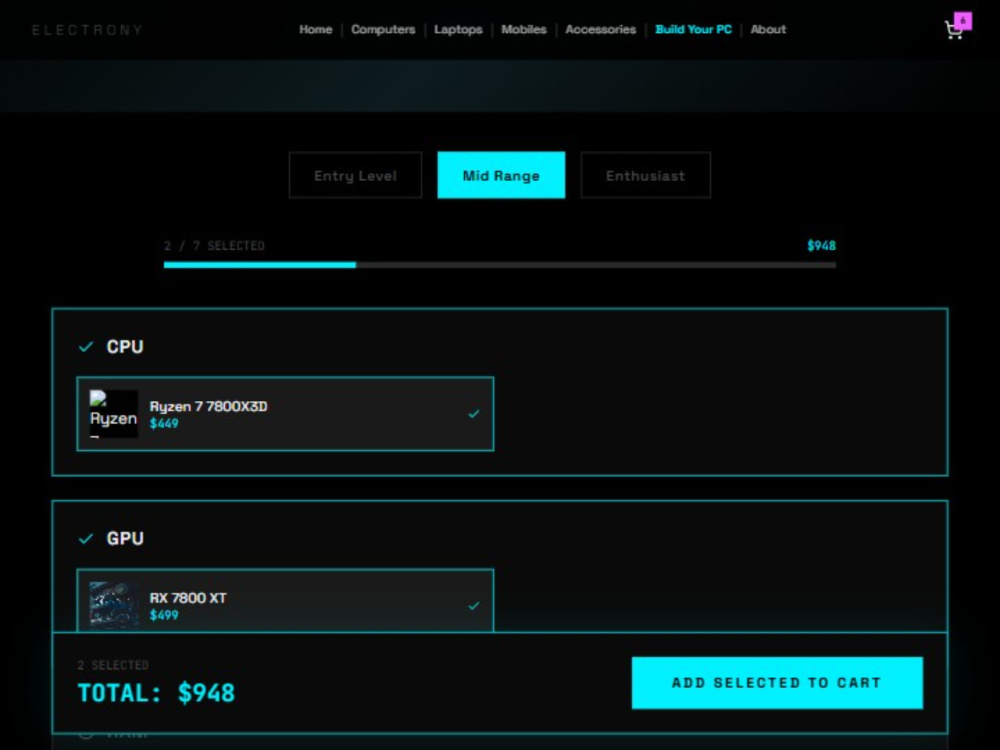Click Add Selected To Cart

pos(777,683)
